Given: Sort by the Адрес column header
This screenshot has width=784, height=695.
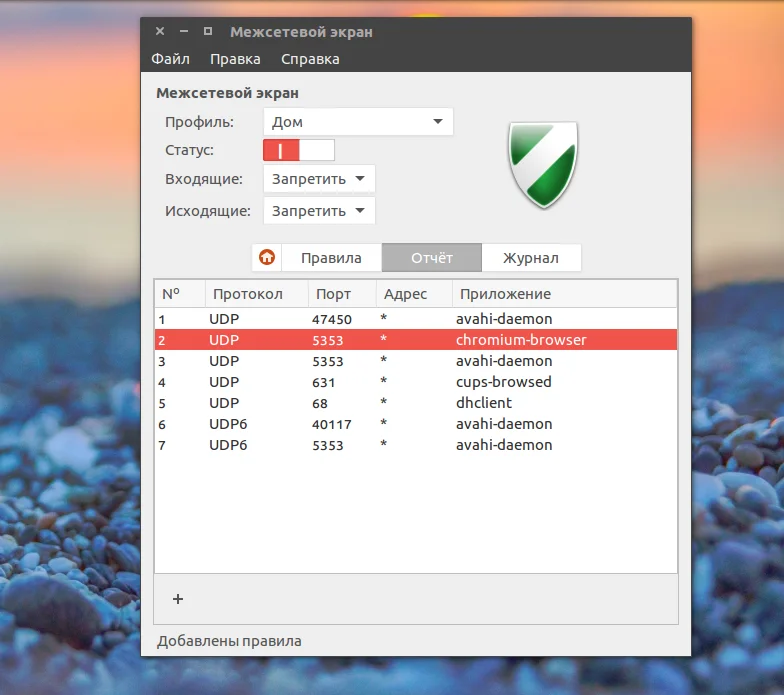Looking at the screenshot, I should 414,294.
